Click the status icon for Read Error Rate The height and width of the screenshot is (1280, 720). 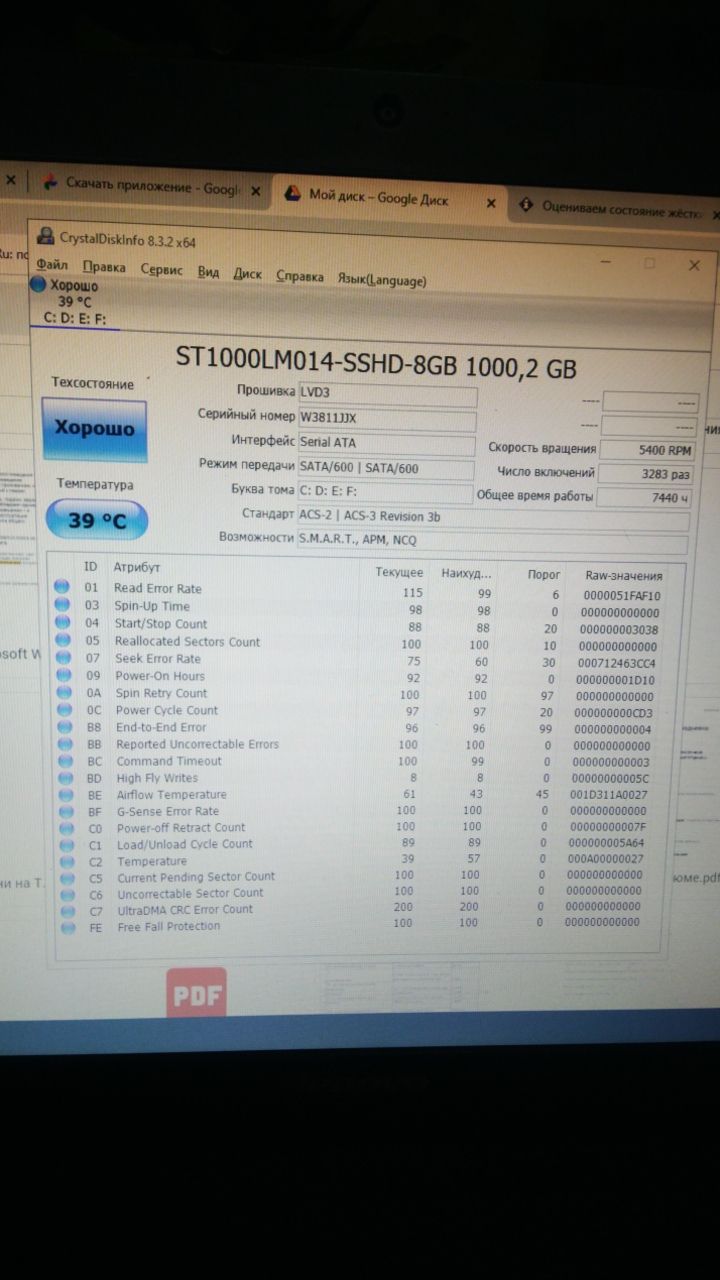(62, 588)
